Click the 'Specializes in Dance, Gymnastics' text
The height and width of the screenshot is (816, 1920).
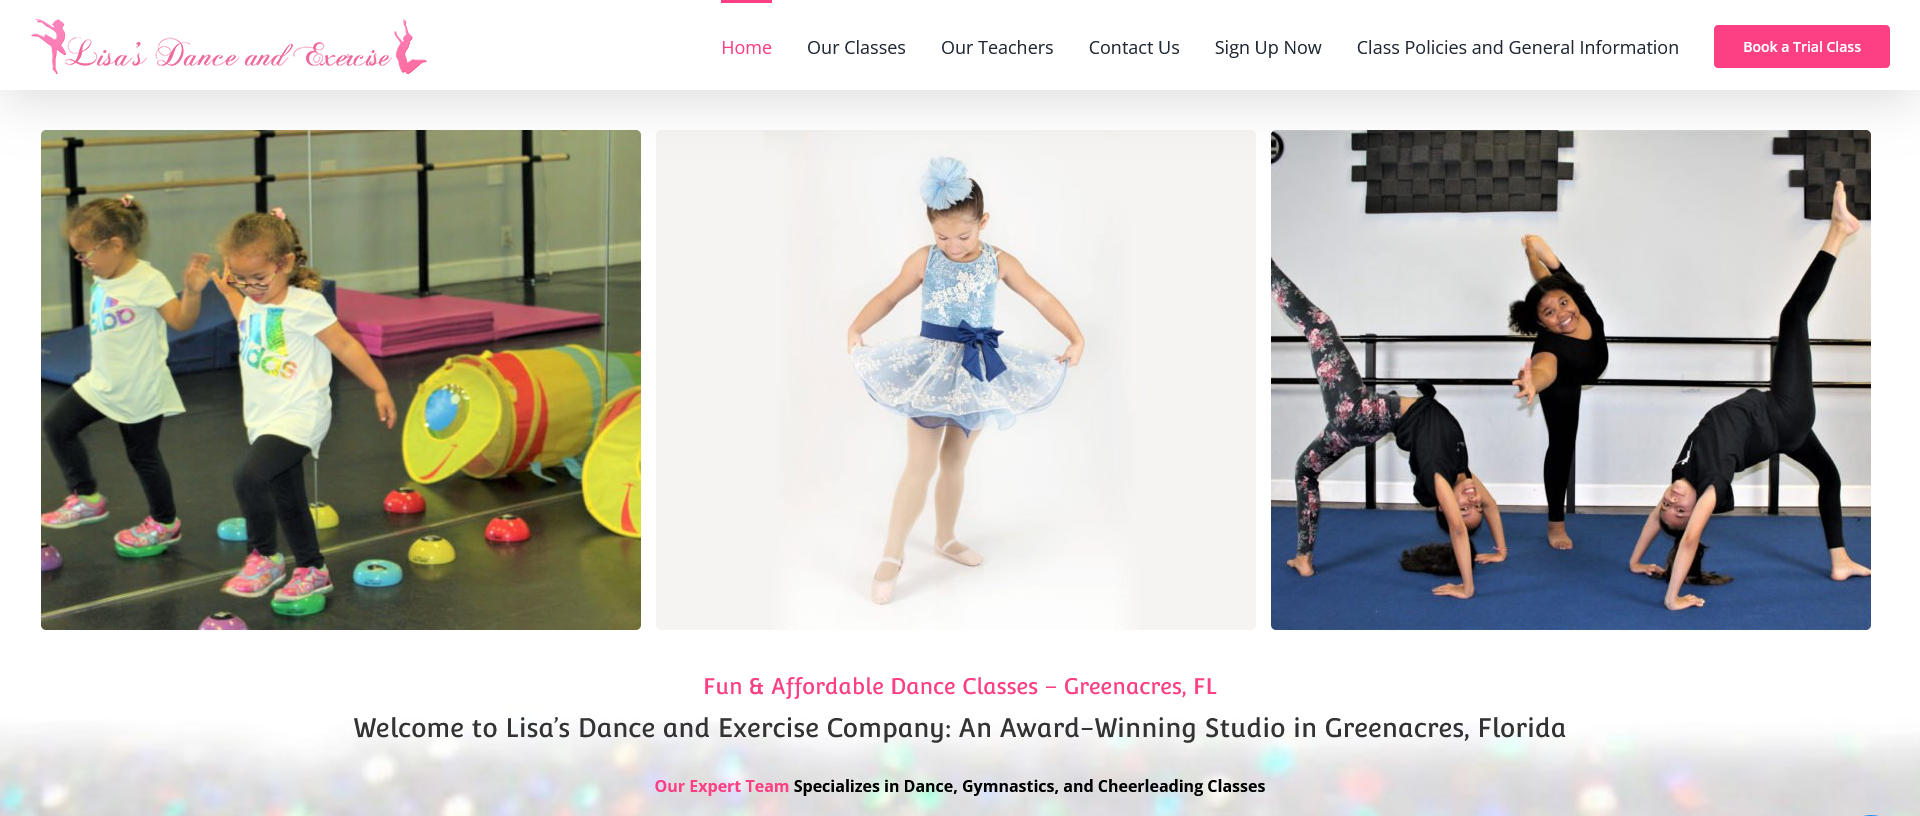pos(1029,786)
